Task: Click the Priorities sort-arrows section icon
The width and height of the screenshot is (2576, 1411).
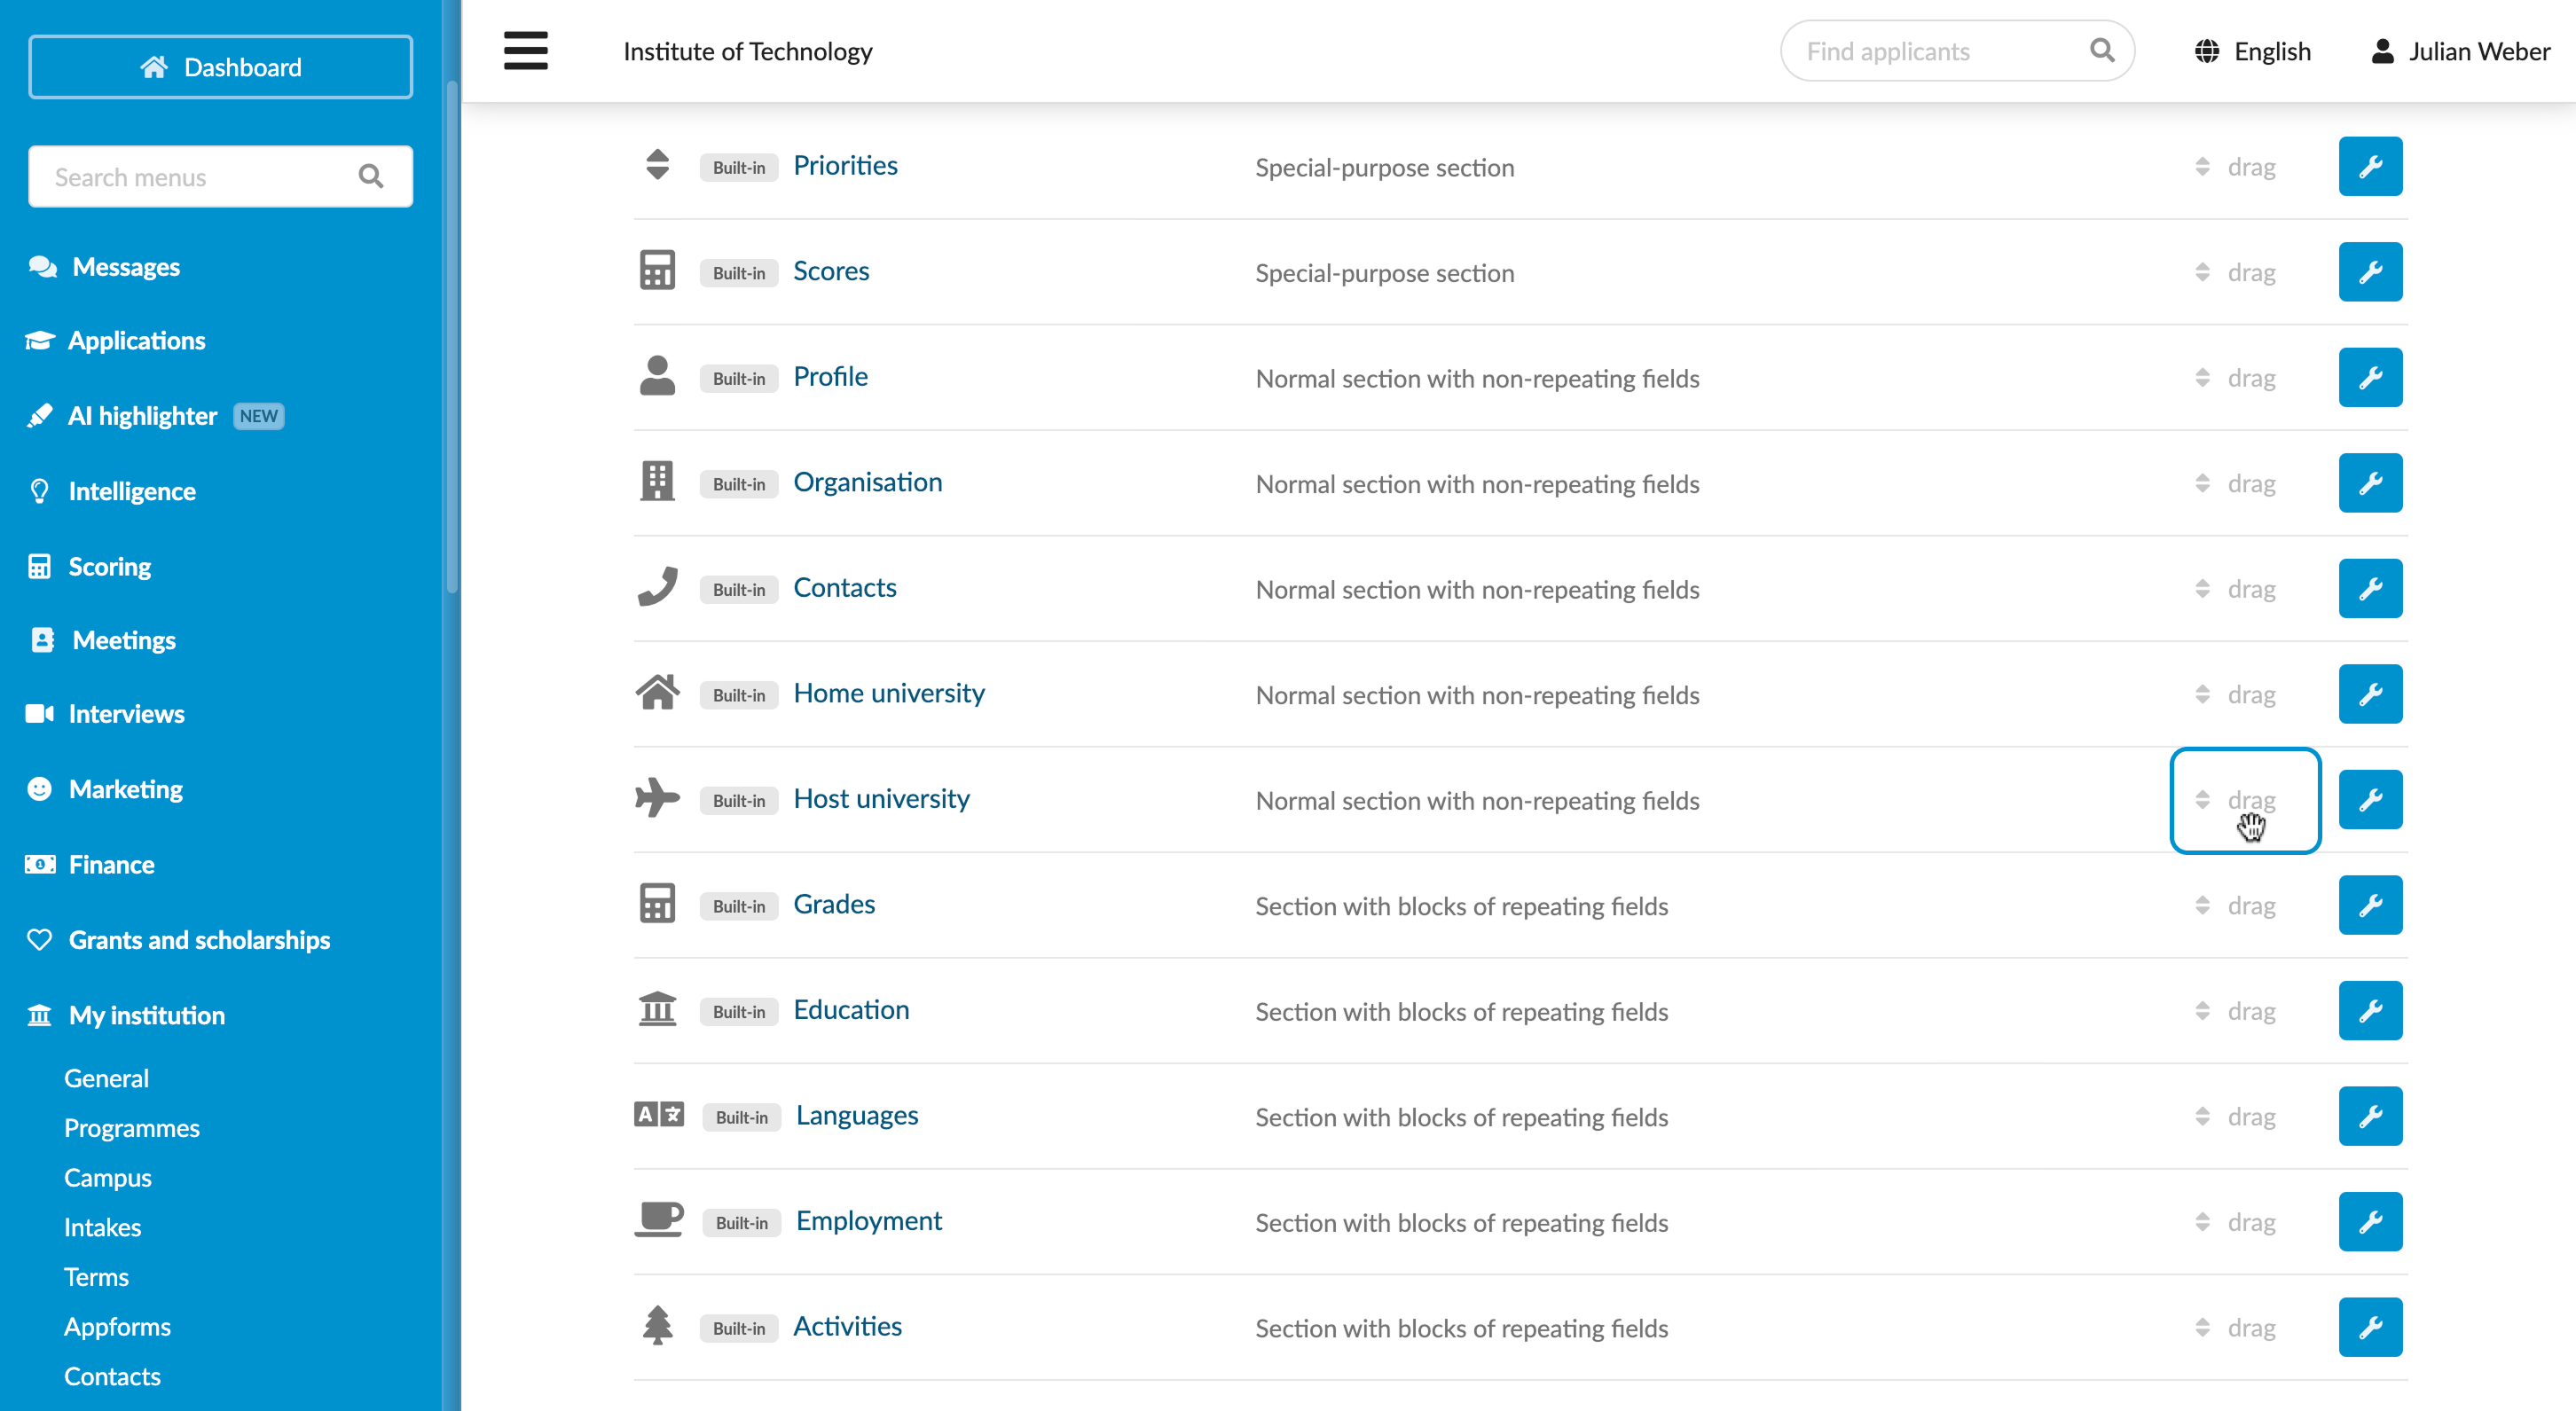Action: 657,165
